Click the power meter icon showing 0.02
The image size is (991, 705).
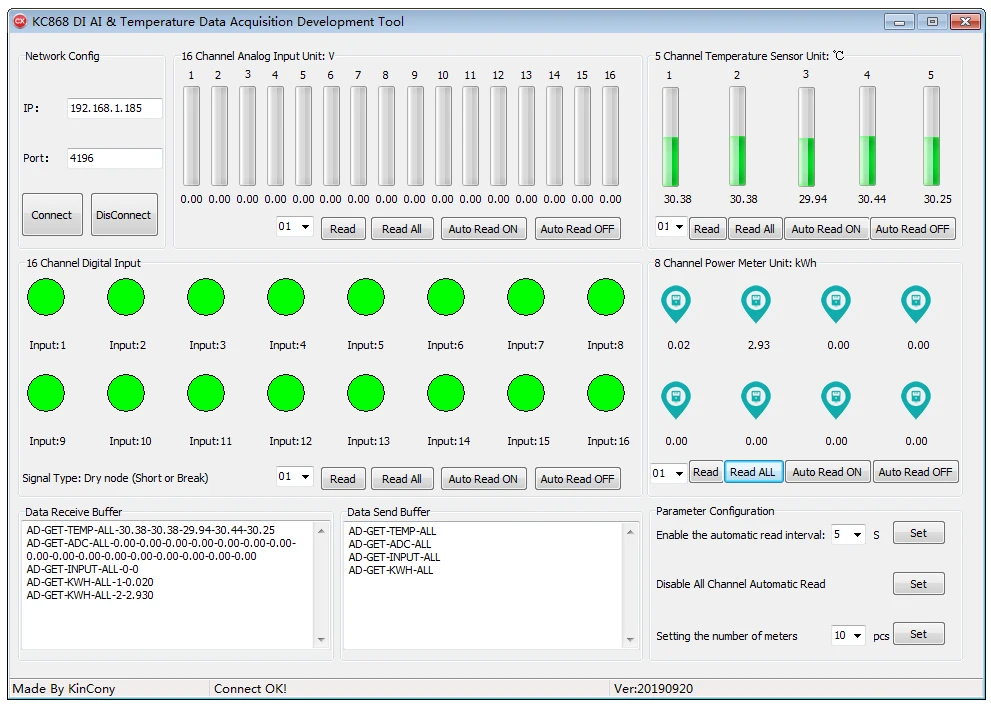click(x=676, y=304)
